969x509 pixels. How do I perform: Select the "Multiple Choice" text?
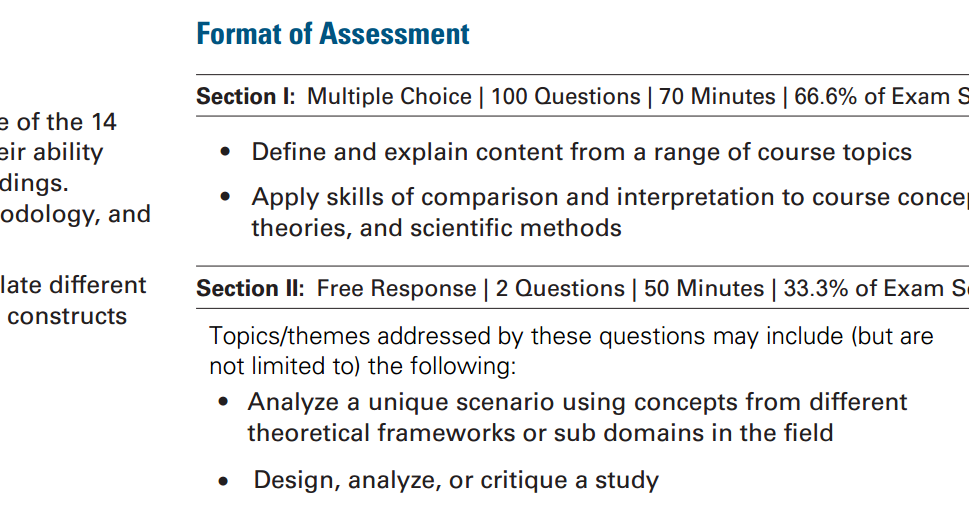(x=389, y=97)
